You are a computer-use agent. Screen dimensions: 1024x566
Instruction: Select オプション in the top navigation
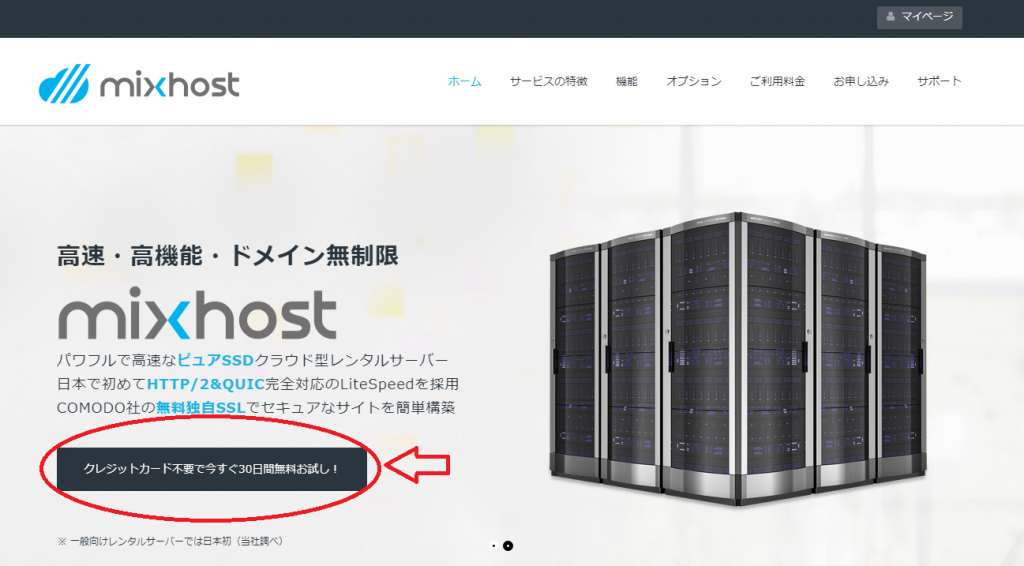693,82
